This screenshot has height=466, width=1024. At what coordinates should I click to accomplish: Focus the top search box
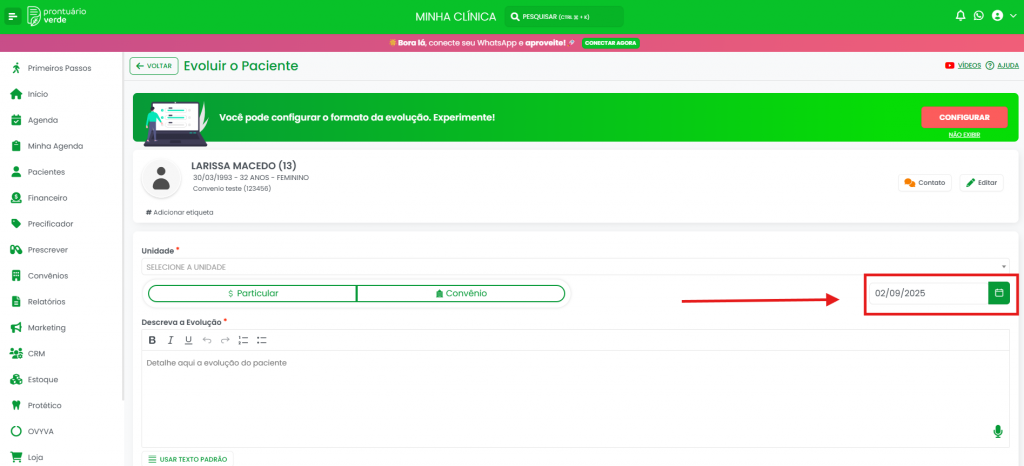563,17
